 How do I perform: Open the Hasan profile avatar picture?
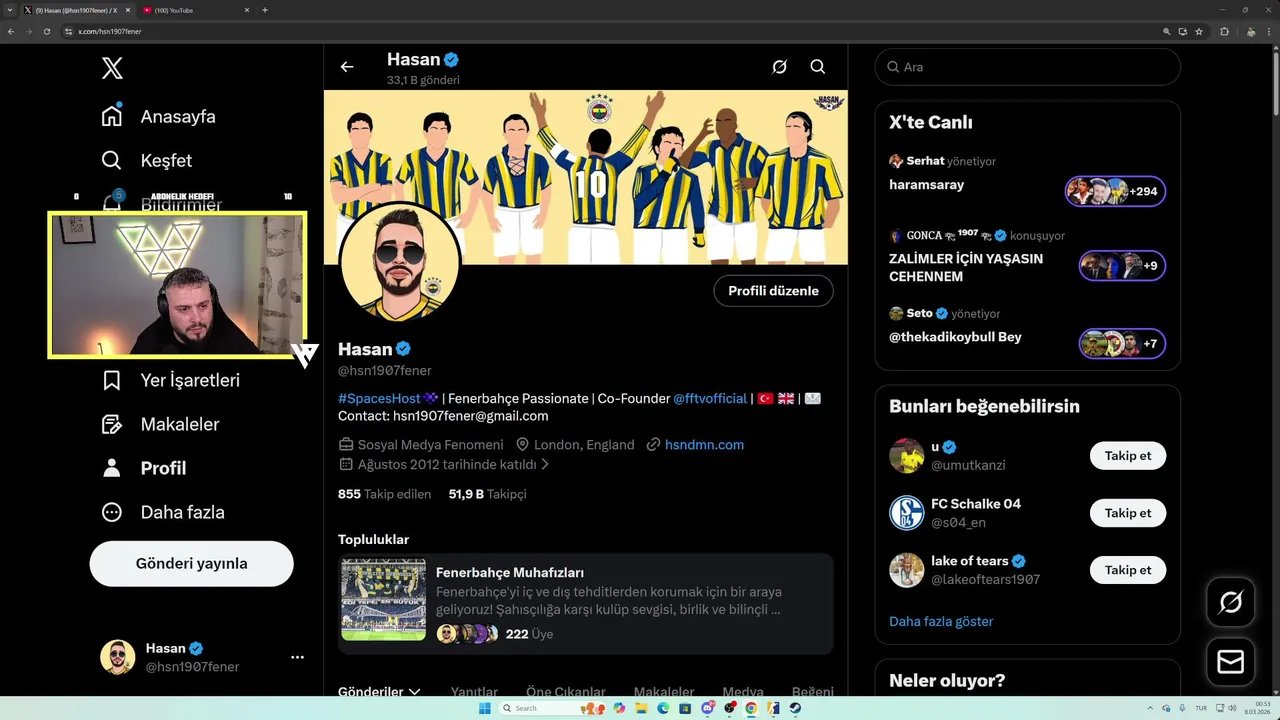click(400, 262)
